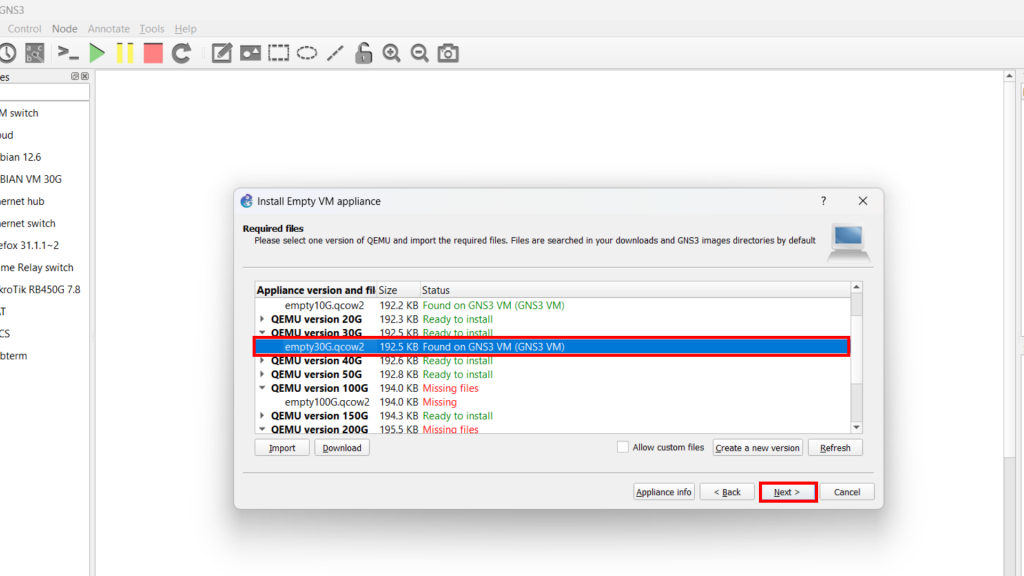The width and height of the screenshot is (1024, 576).
Task: Suspend all nodes with yellow pause icon
Action: pos(125,53)
